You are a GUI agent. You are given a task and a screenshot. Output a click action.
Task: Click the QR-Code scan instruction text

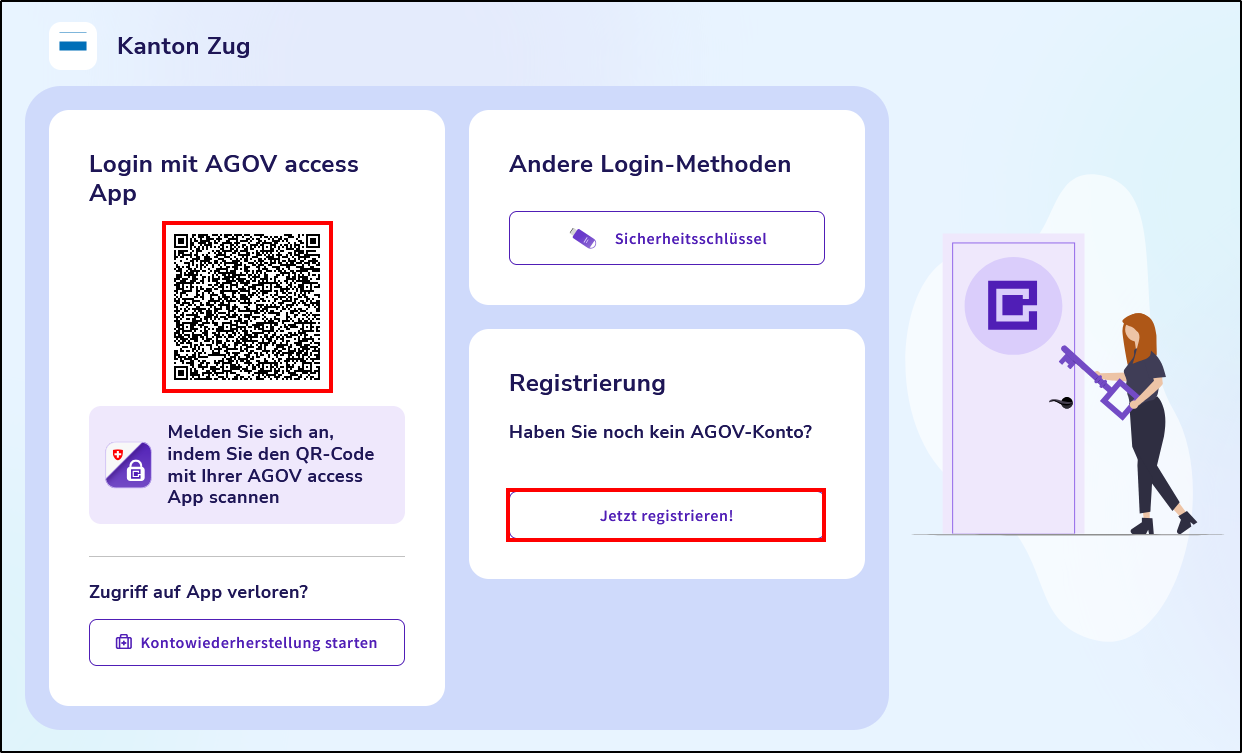click(271, 464)
